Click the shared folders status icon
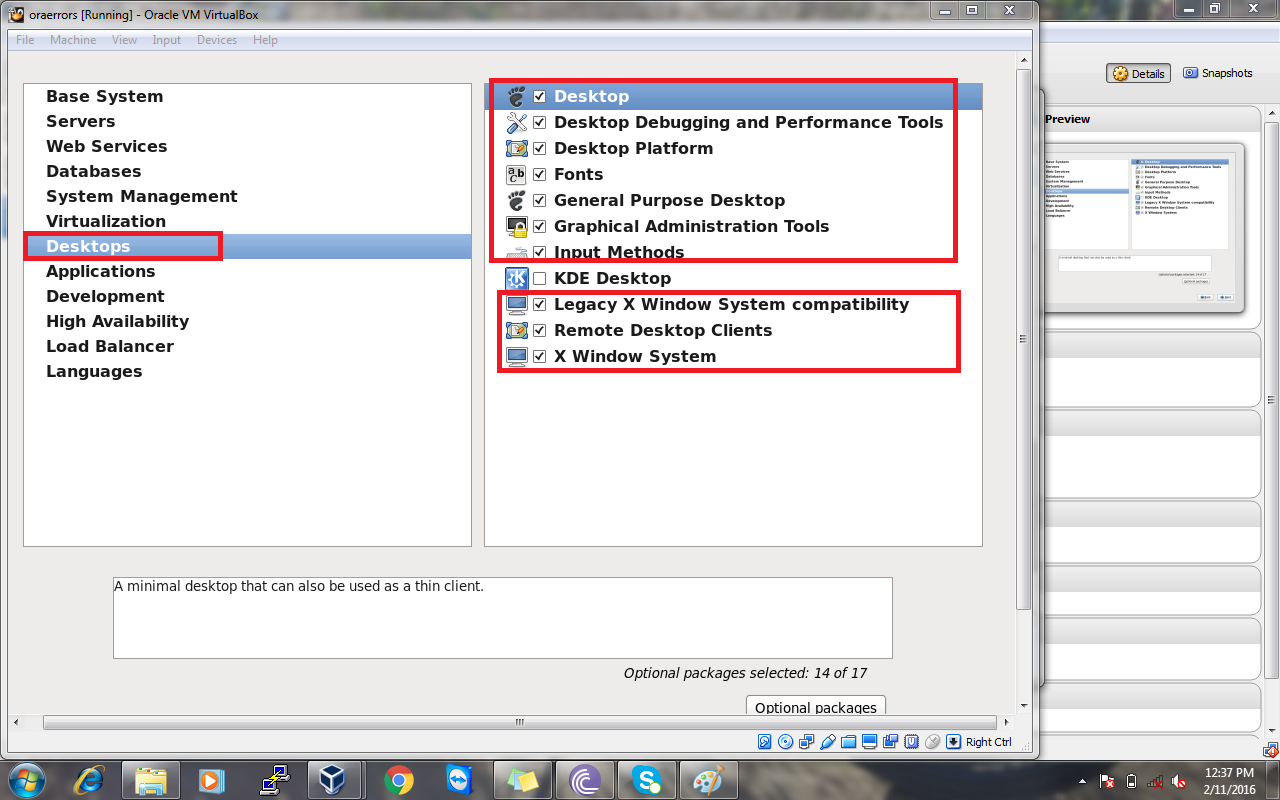The width and height of the screenshot is (1280, 800). coord(849,742)
